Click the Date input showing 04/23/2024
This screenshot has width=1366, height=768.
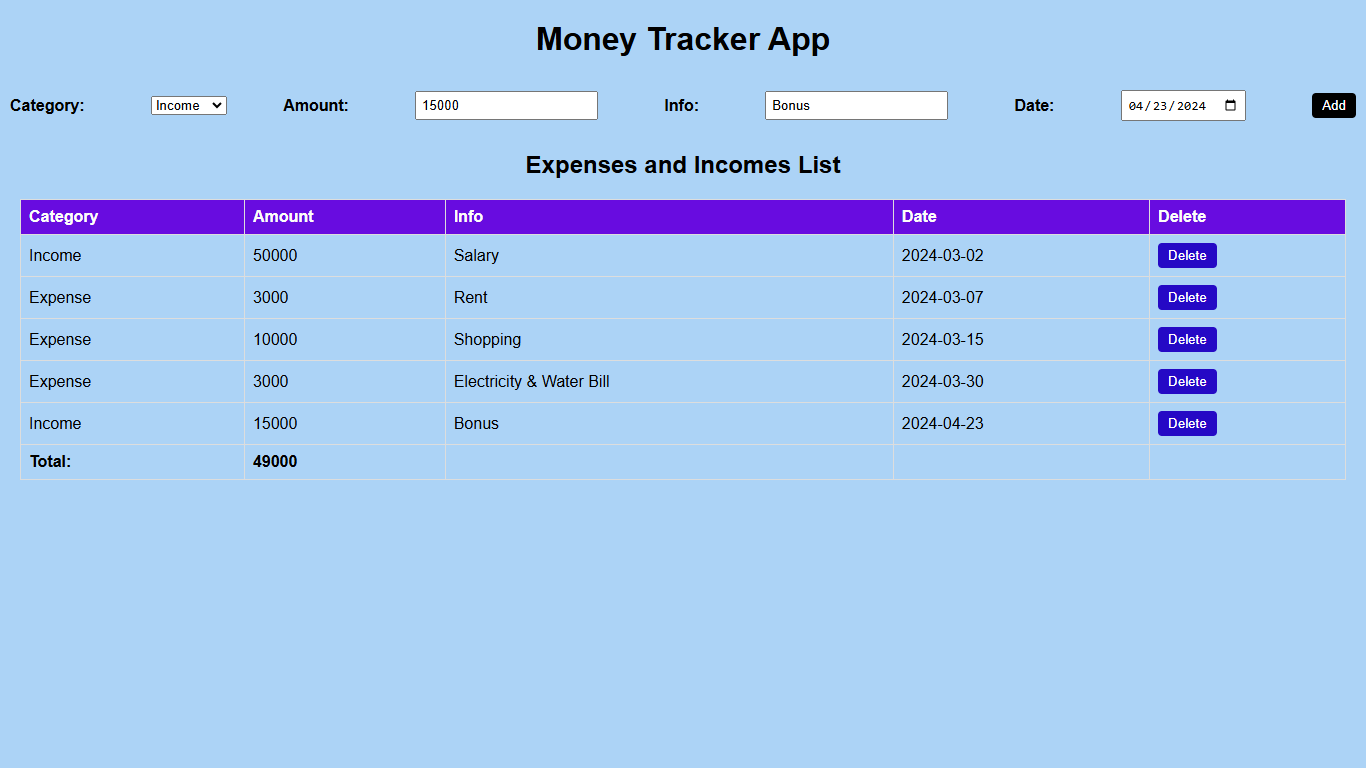click(1183, 105)
